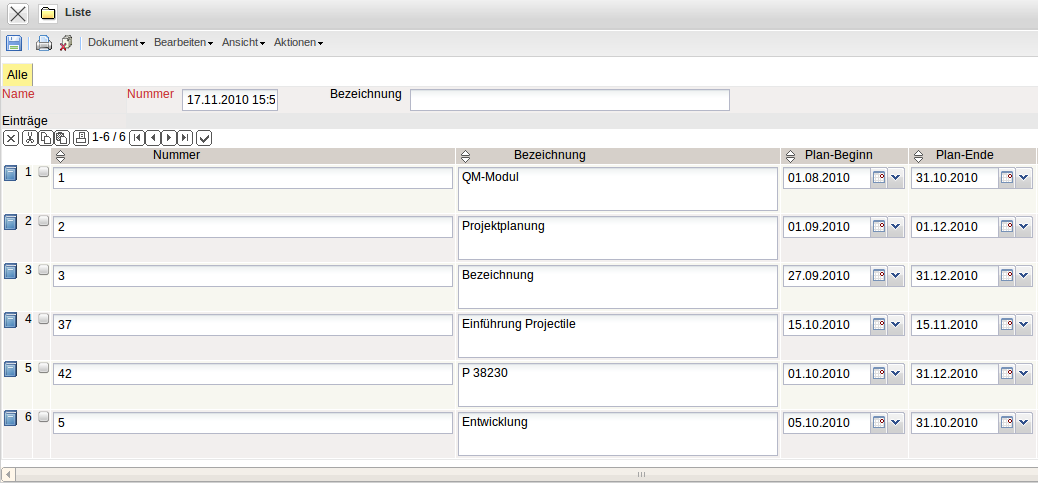Select the checkbox for row 3
Image resolution: width=1038 pixels, height=483 pixels.
(43, 270)
